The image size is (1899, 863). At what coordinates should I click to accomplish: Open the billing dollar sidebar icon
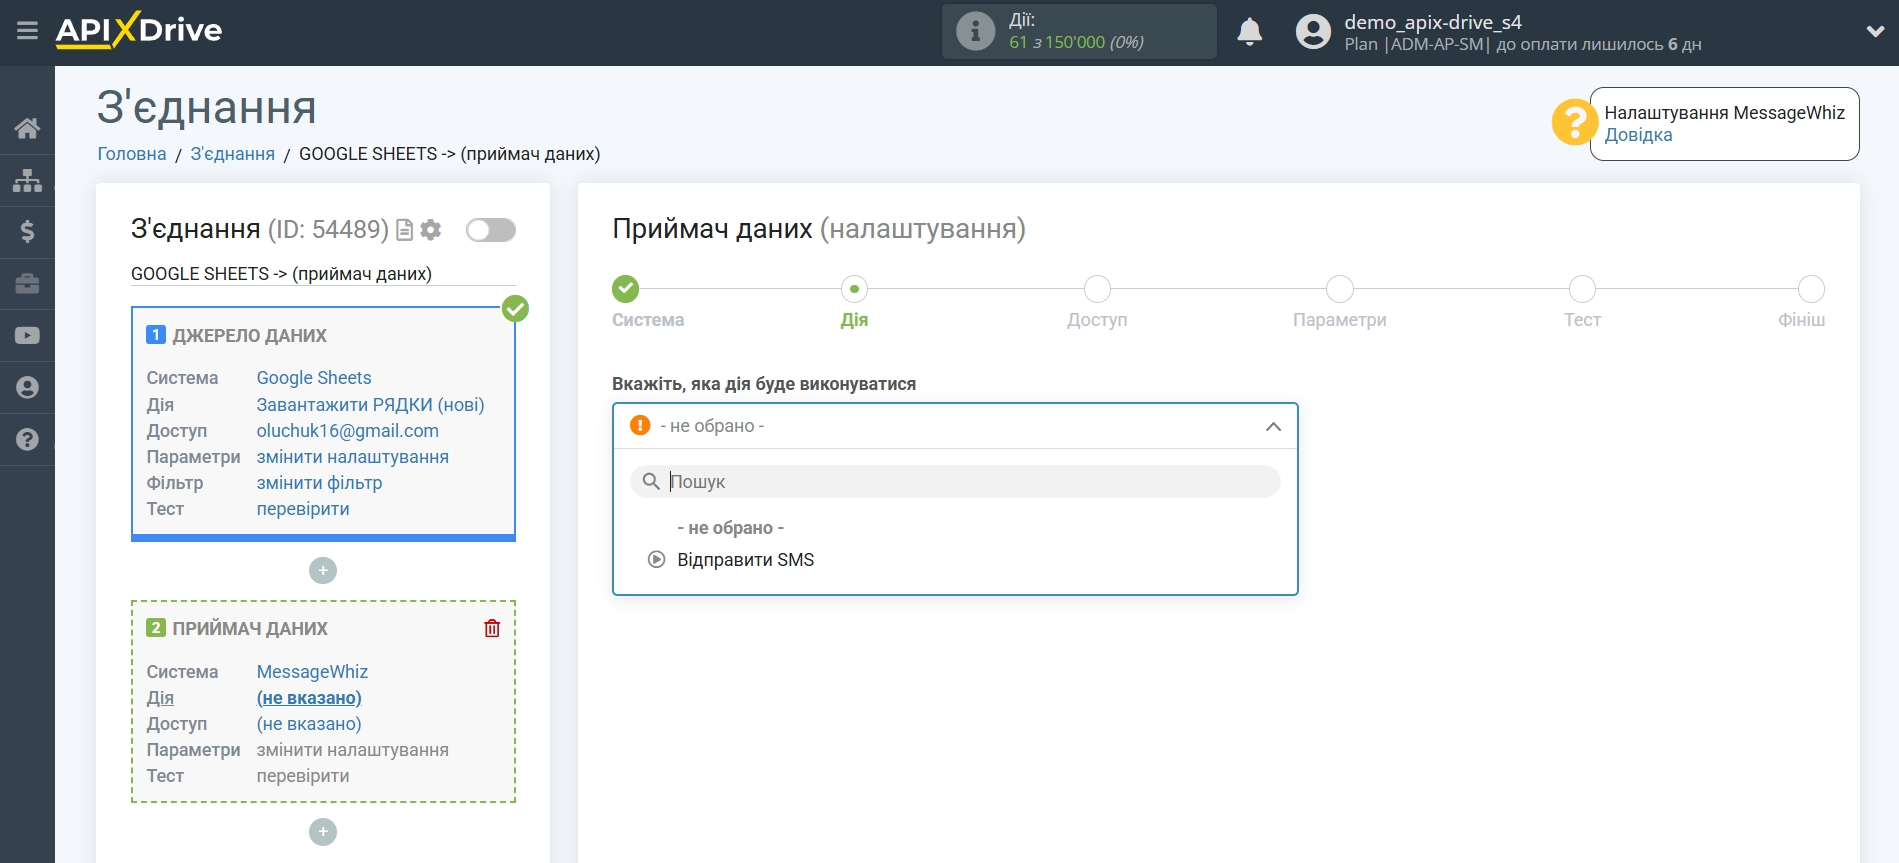27,232
